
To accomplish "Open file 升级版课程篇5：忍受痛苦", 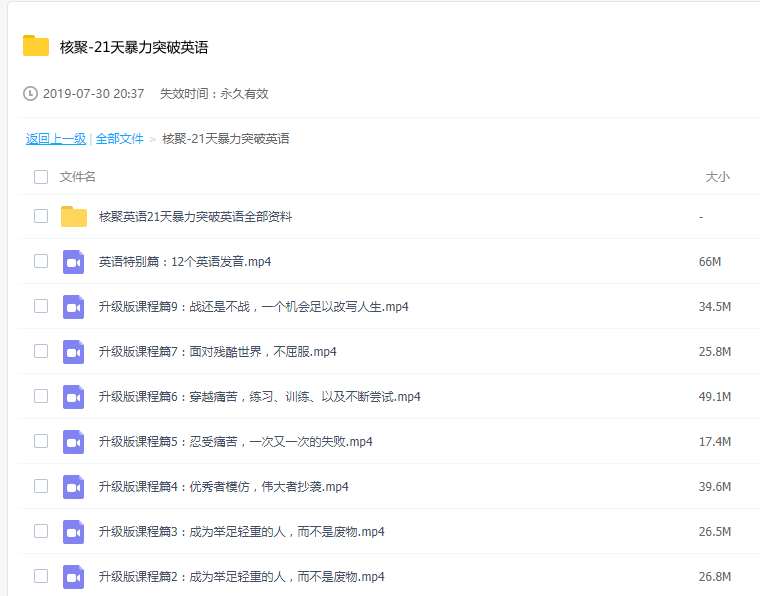I will click(236, 442).
